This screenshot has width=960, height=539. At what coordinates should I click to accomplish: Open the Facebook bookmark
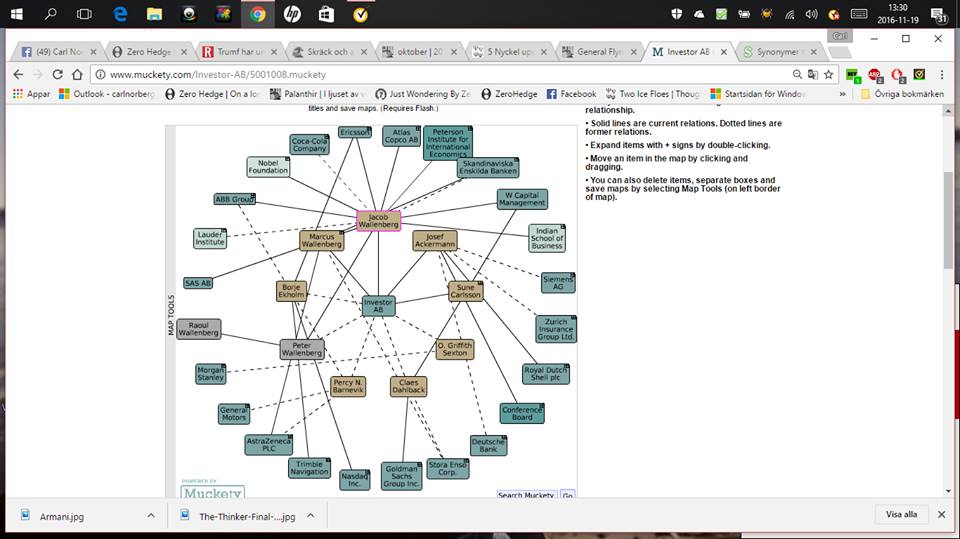pos(571,94)
